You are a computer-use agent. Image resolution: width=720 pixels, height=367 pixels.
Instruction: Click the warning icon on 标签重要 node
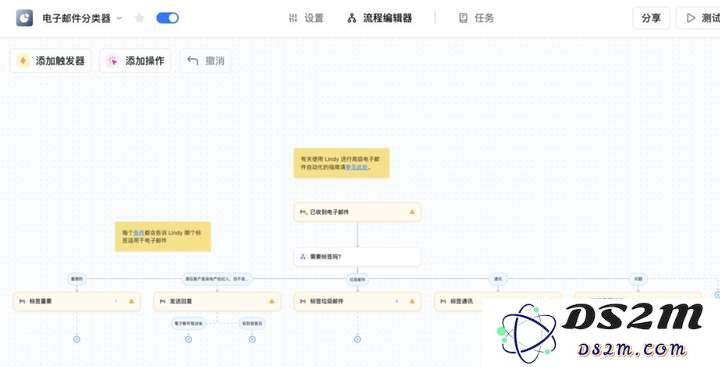tap(132, 302)
